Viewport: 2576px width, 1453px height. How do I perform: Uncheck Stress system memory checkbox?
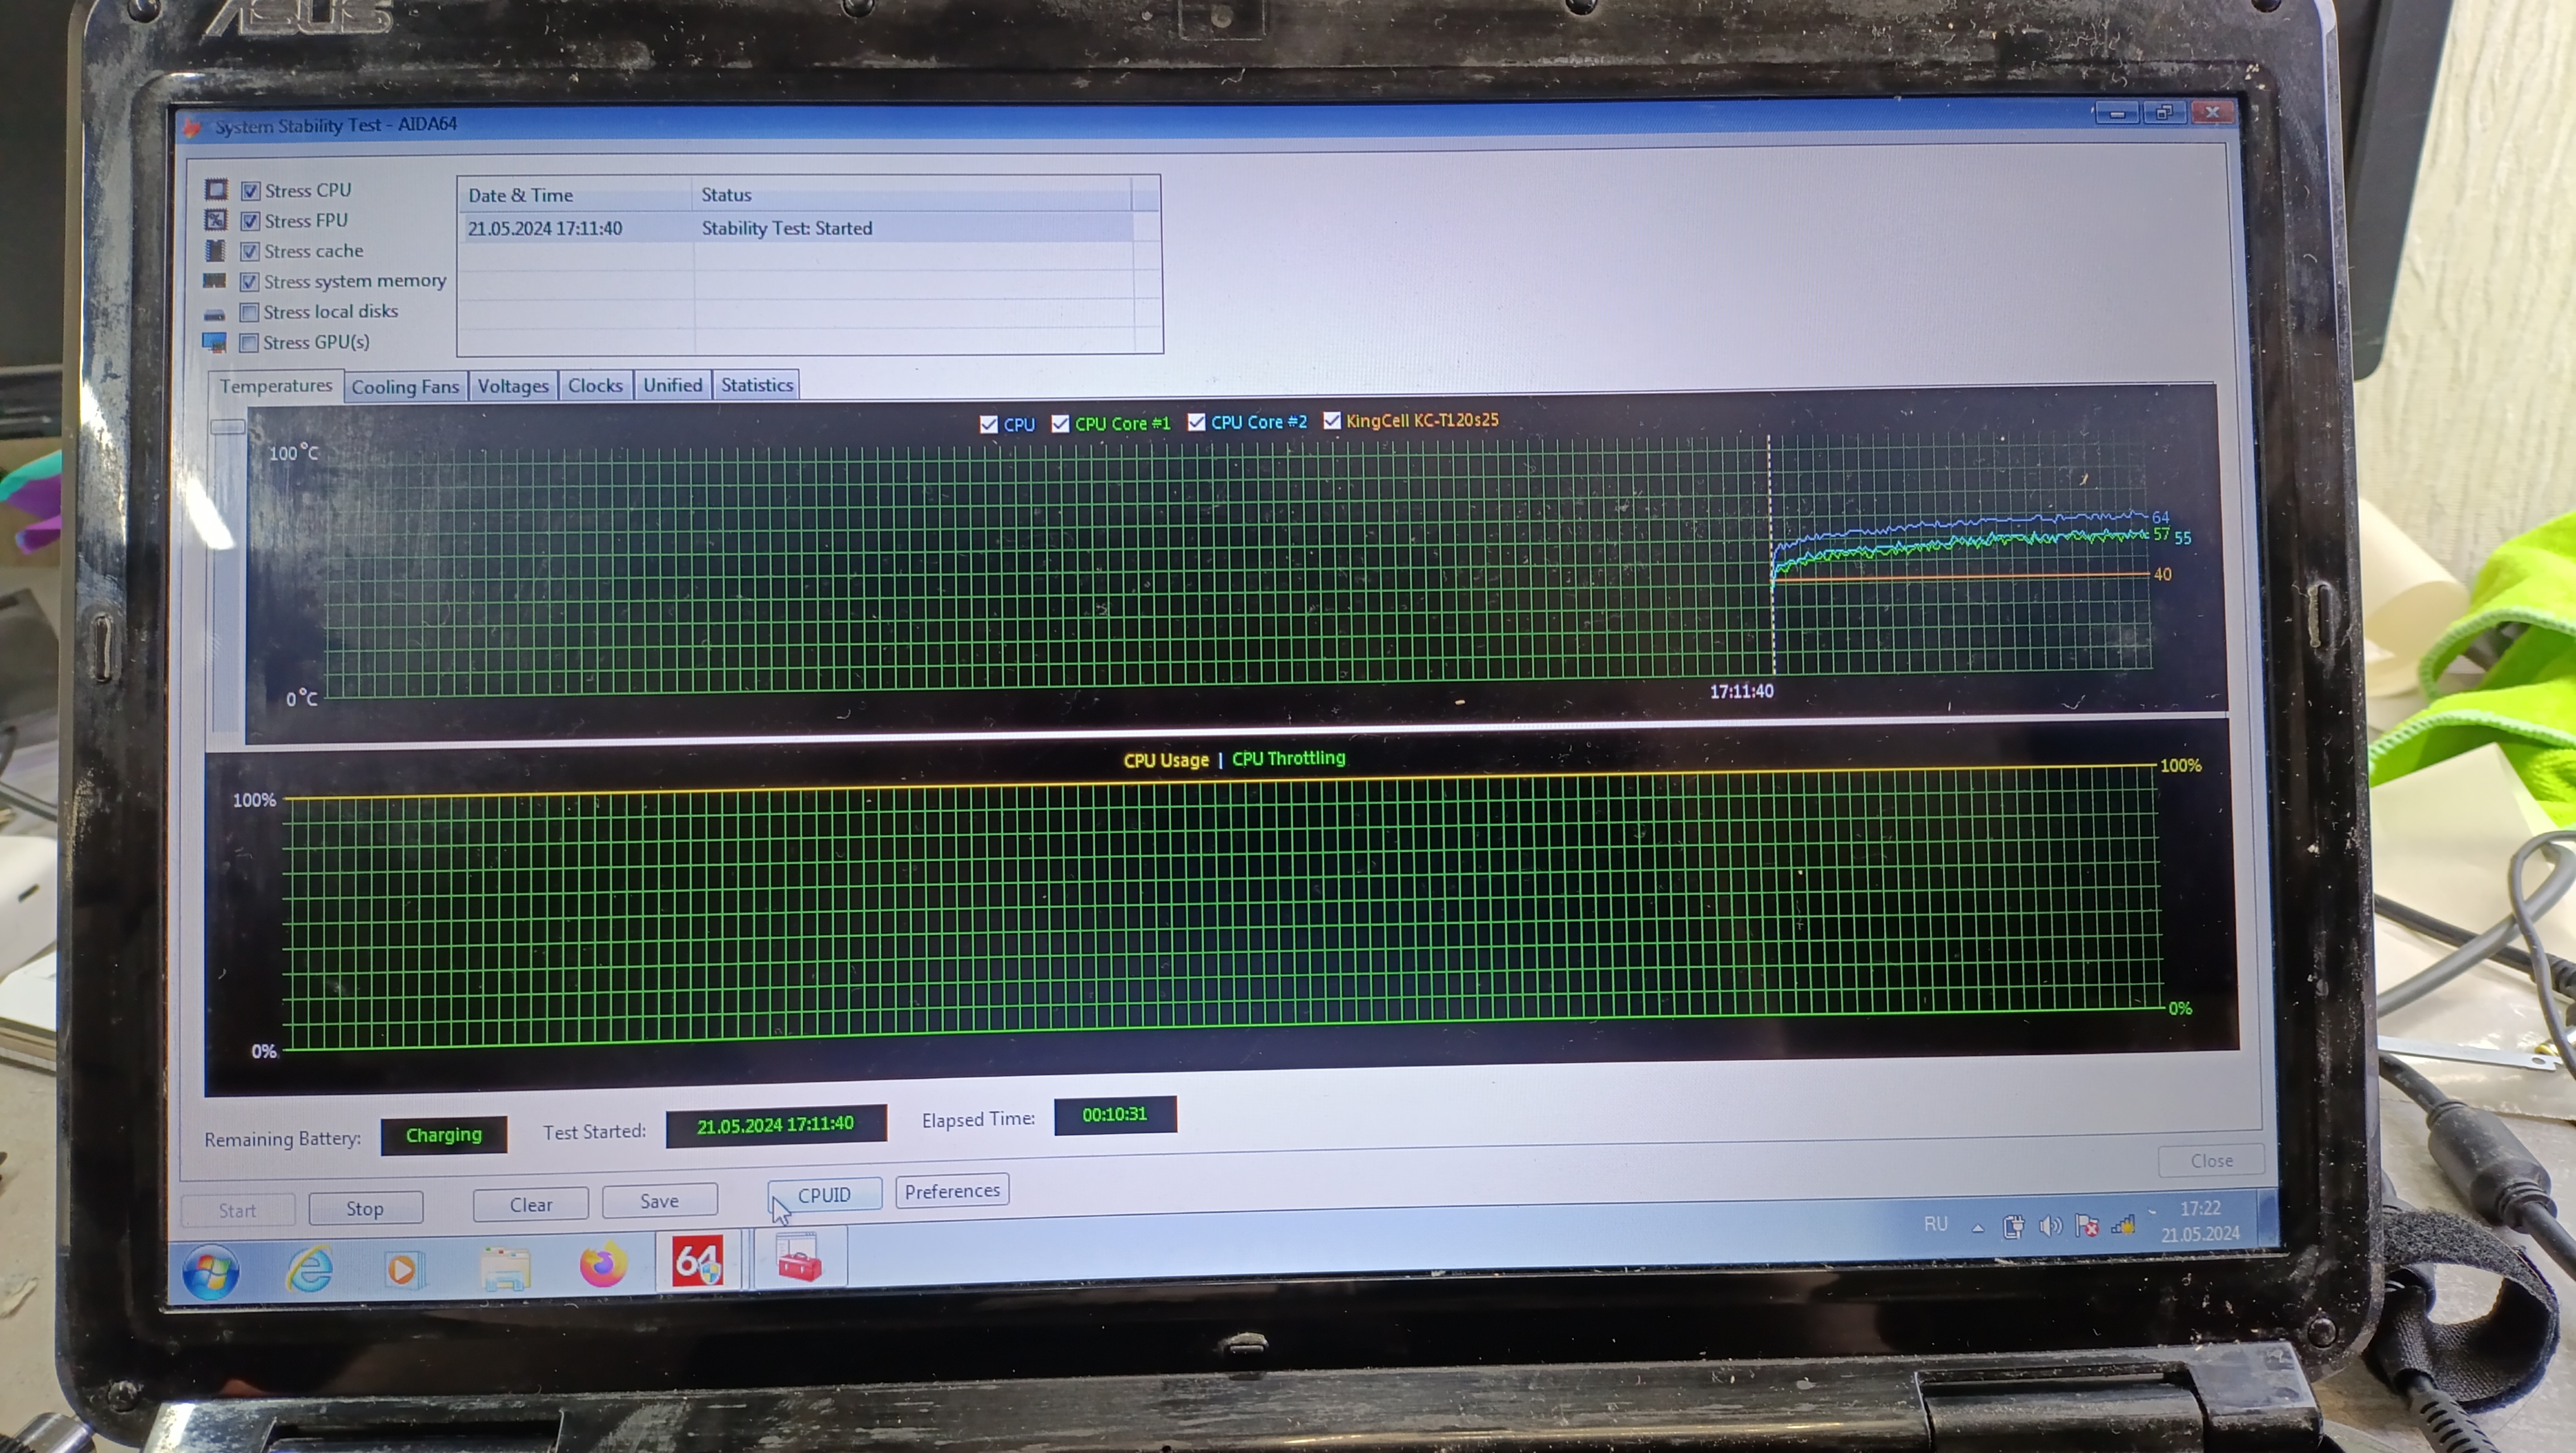click(250, 282)
